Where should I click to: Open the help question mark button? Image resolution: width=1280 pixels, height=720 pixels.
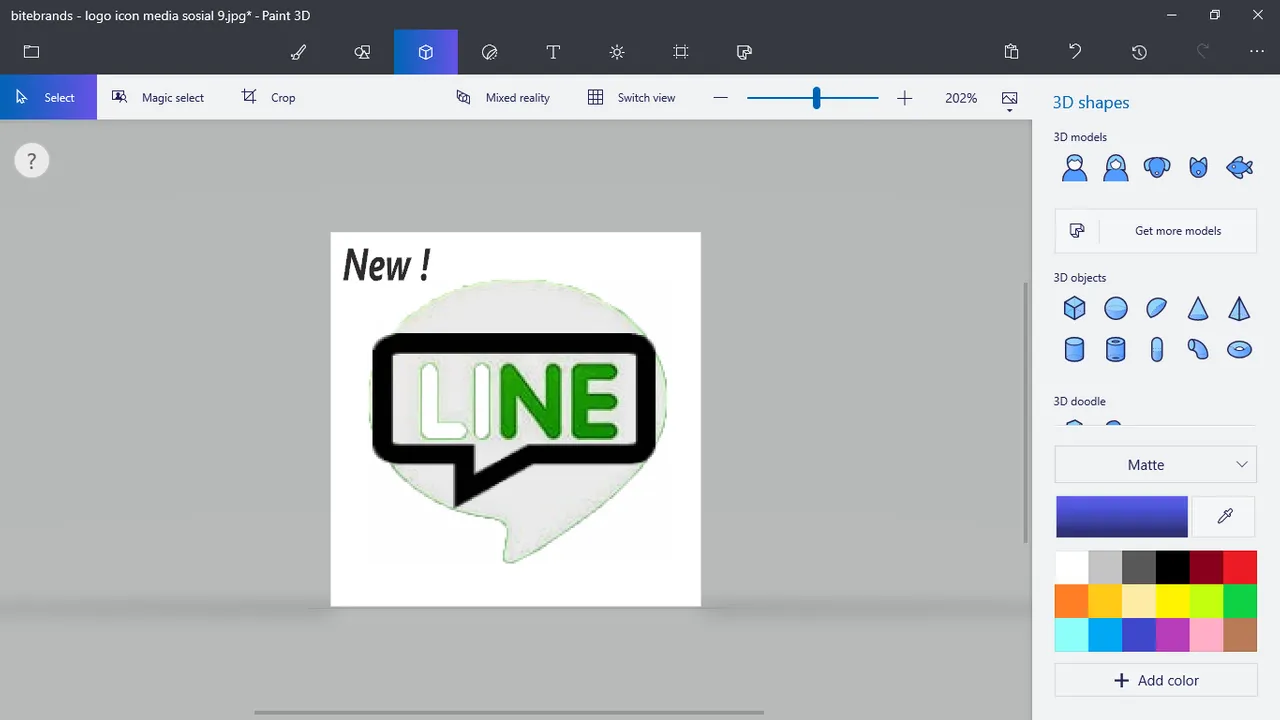(x=31, y=160)
